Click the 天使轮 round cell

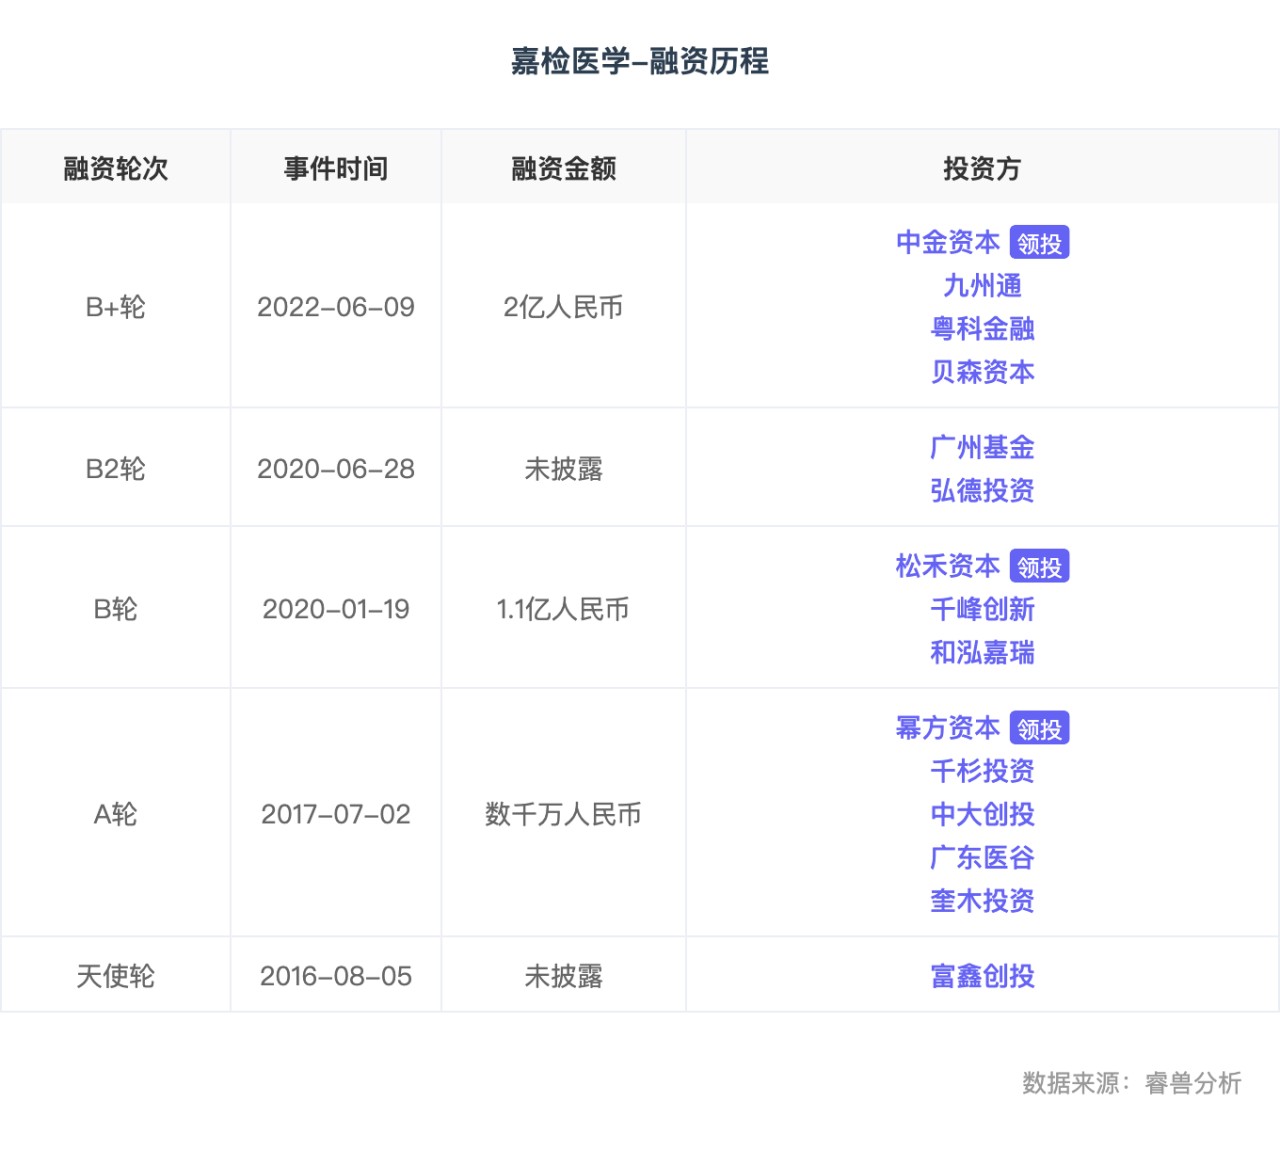(x=116, y=976)
